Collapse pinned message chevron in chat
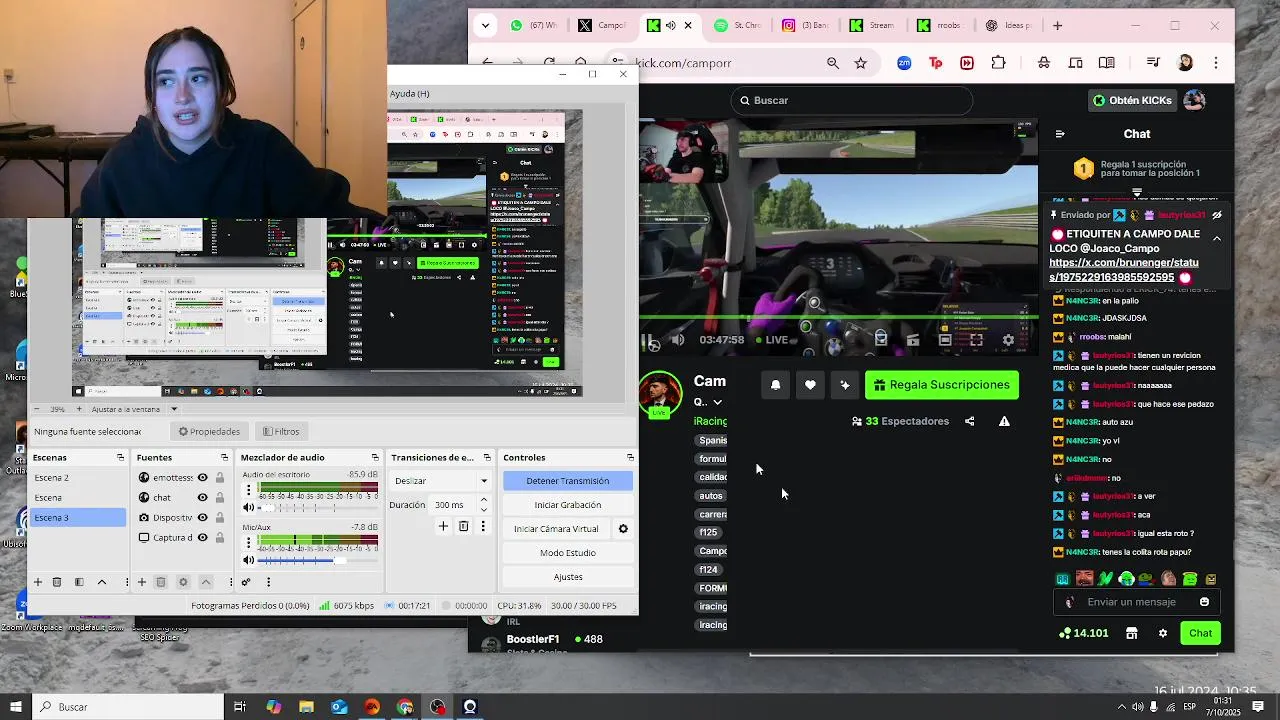The image size is (1280, 720). tap(1217, 238)
